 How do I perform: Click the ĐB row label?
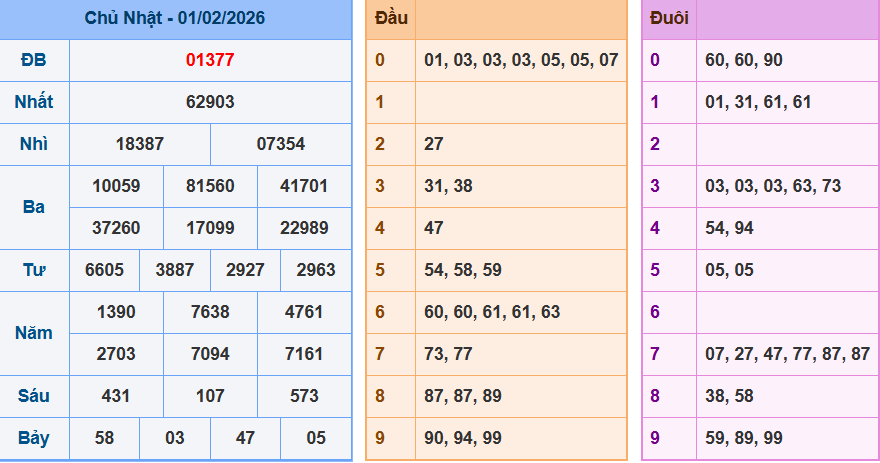pyautogui.click(x=35, y=60)
